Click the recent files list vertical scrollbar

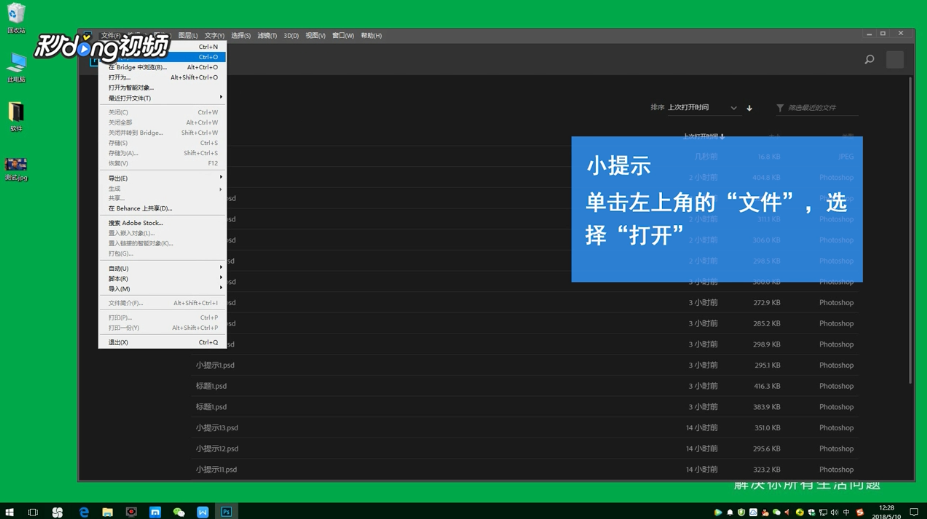[910, 231]
